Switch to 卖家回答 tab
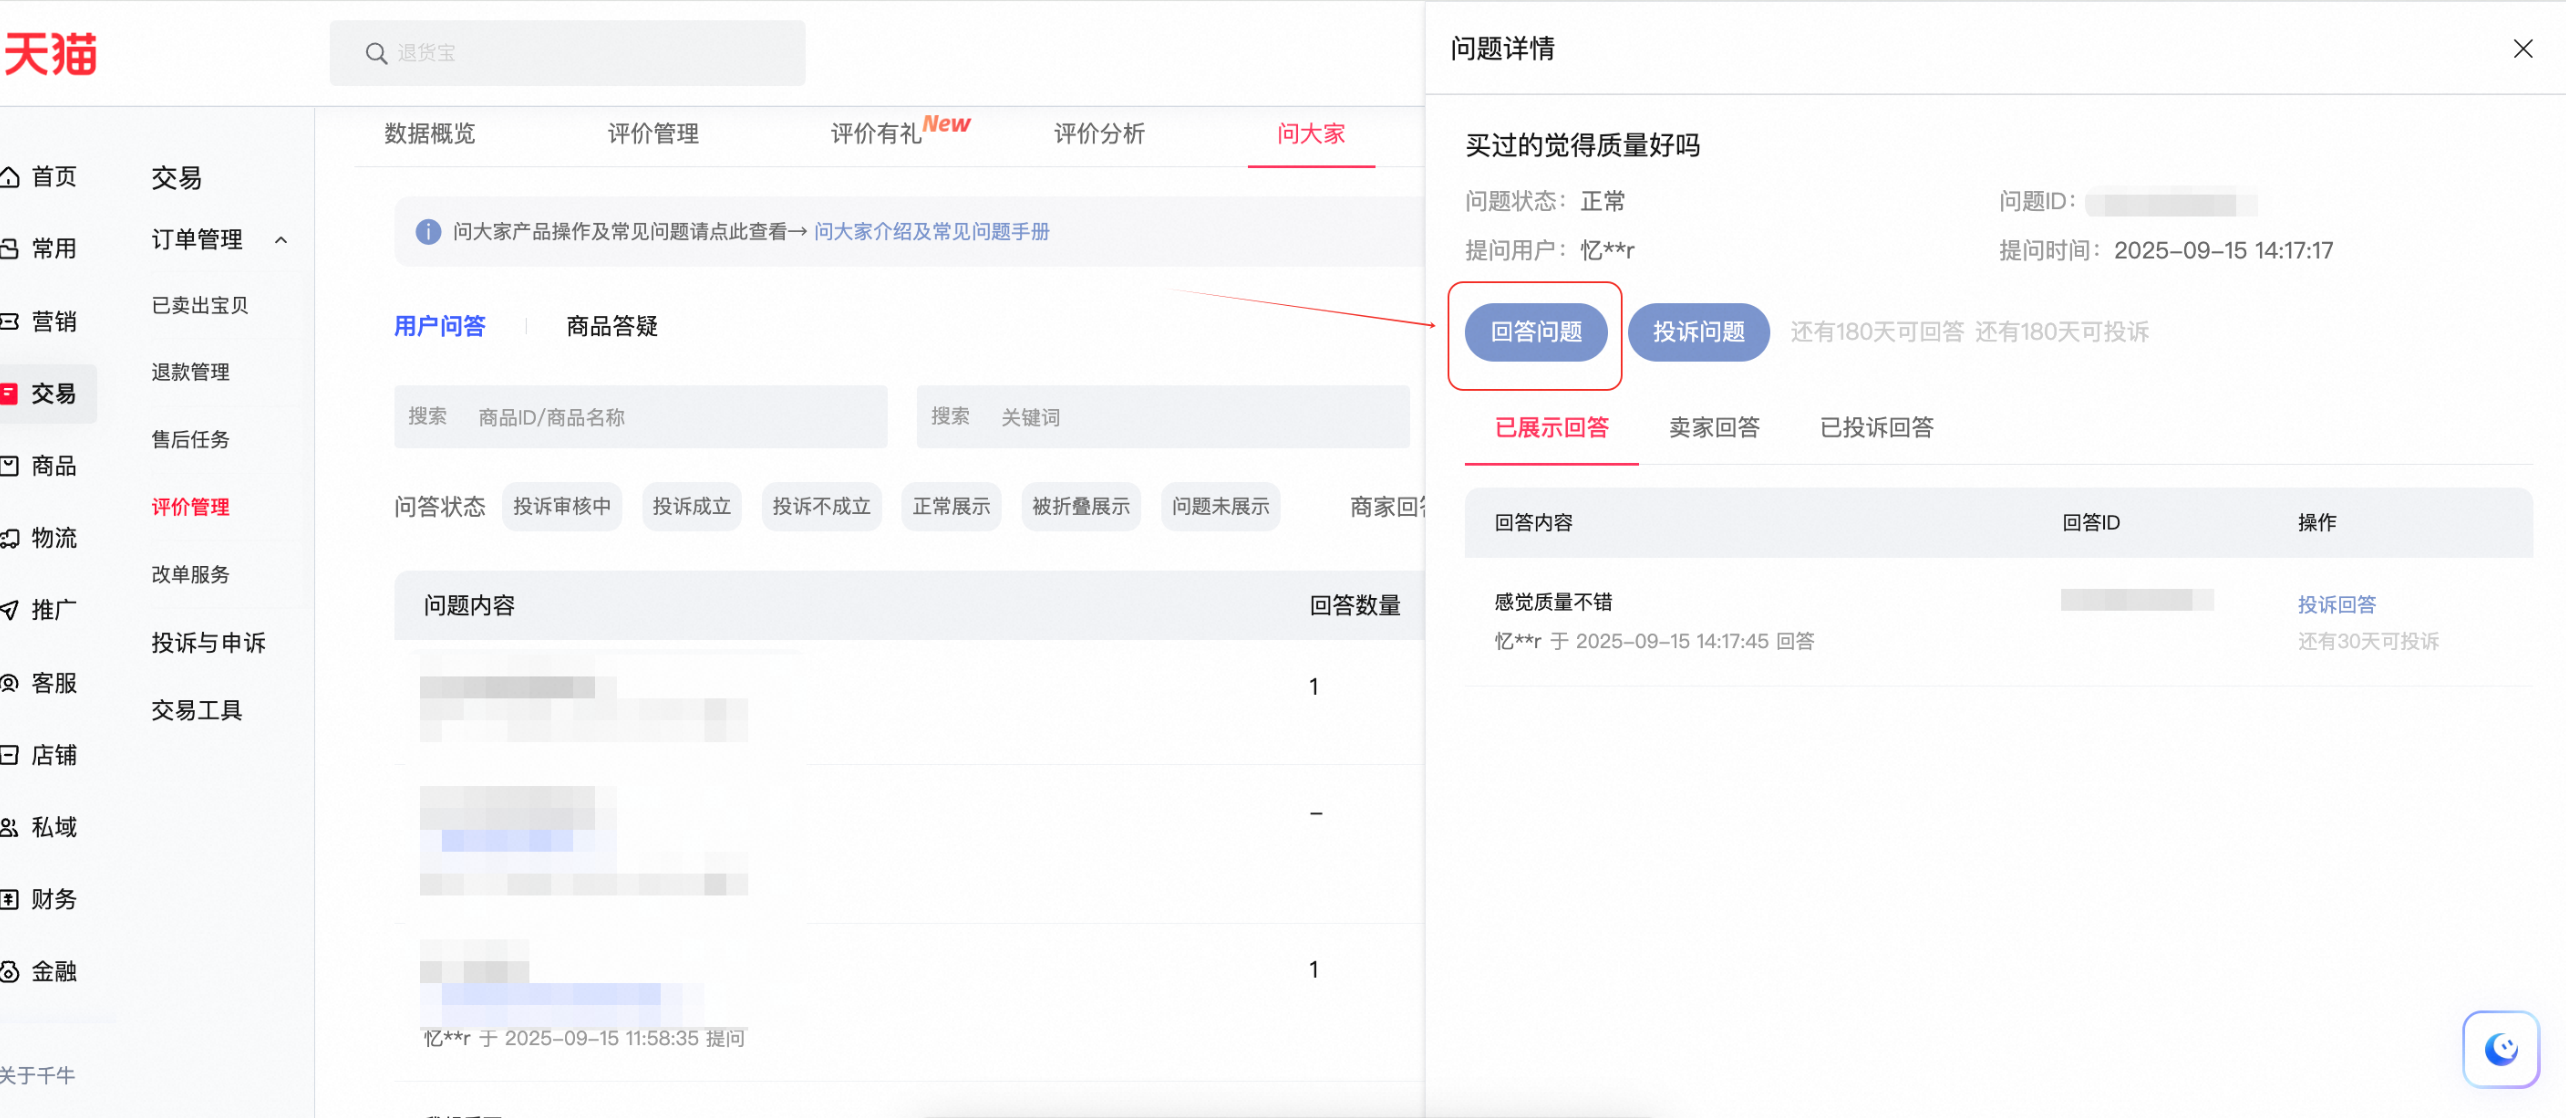This screenshot has height=1118, width=2566. point(1714,428)
